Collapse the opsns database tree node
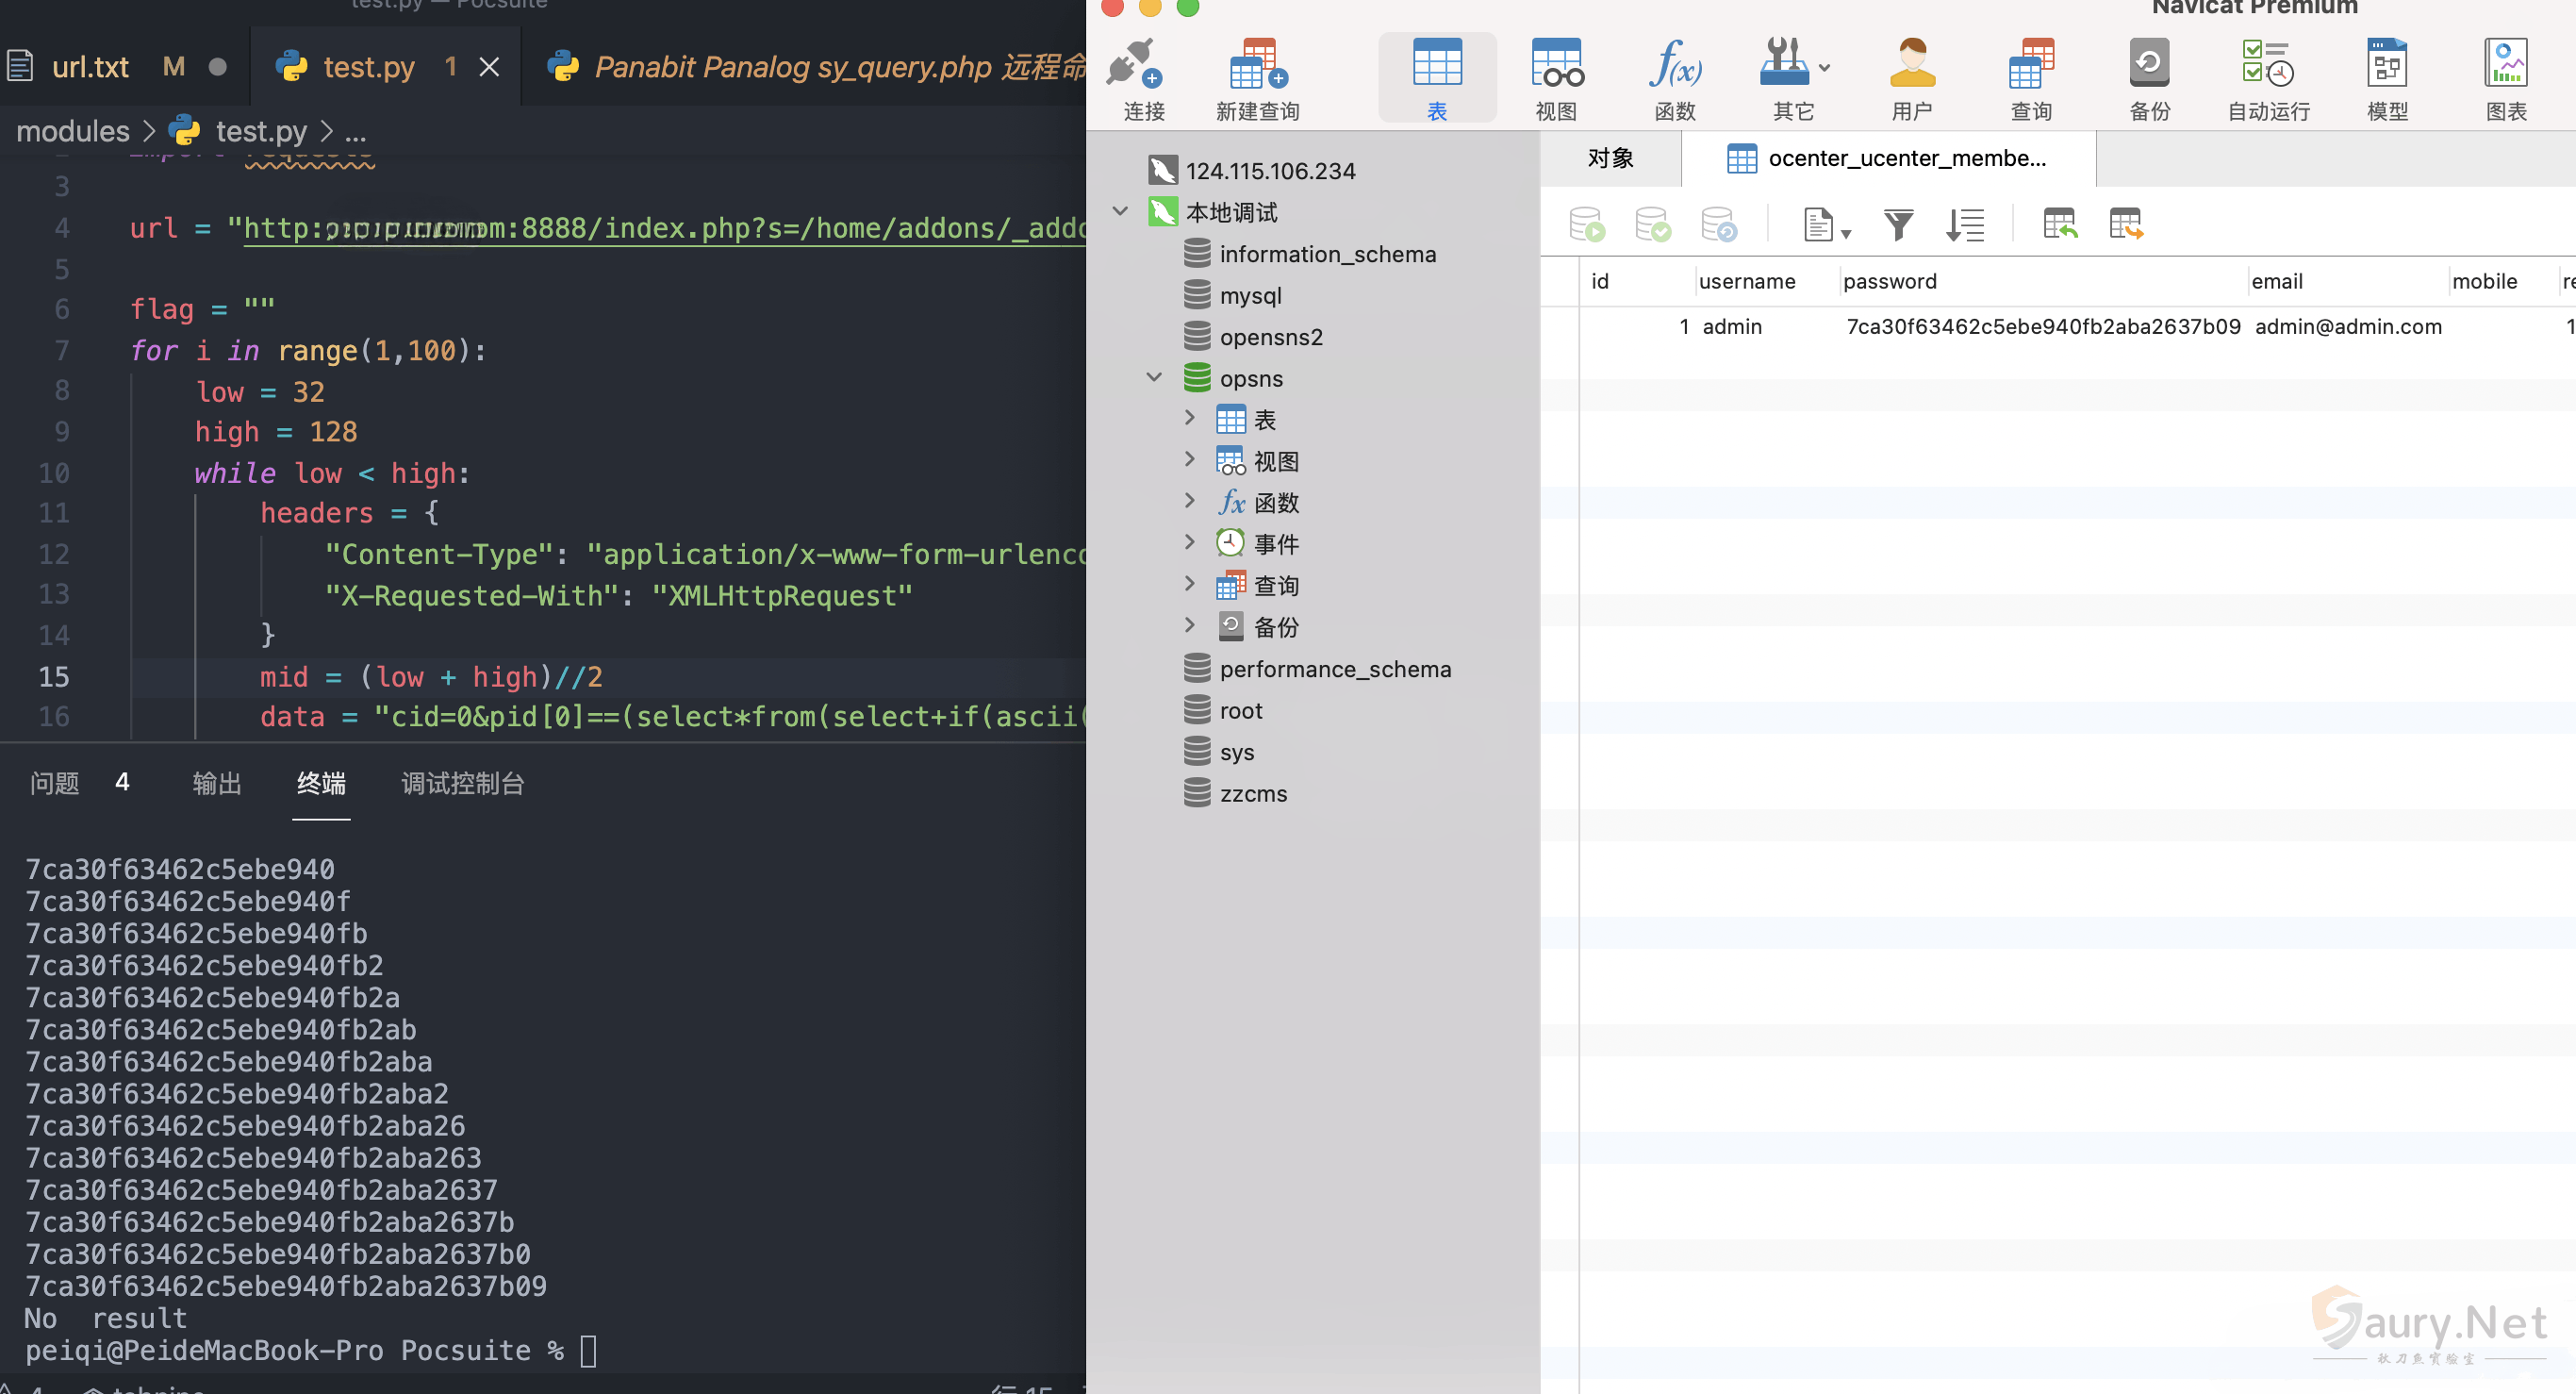 (1154, 377)
